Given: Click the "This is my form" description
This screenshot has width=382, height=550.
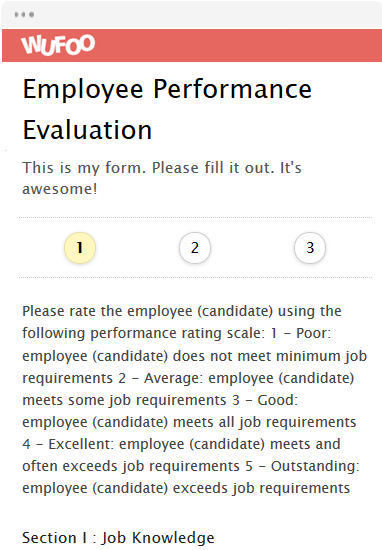Looking at the screenshot, I should click(x=162, y=178).
